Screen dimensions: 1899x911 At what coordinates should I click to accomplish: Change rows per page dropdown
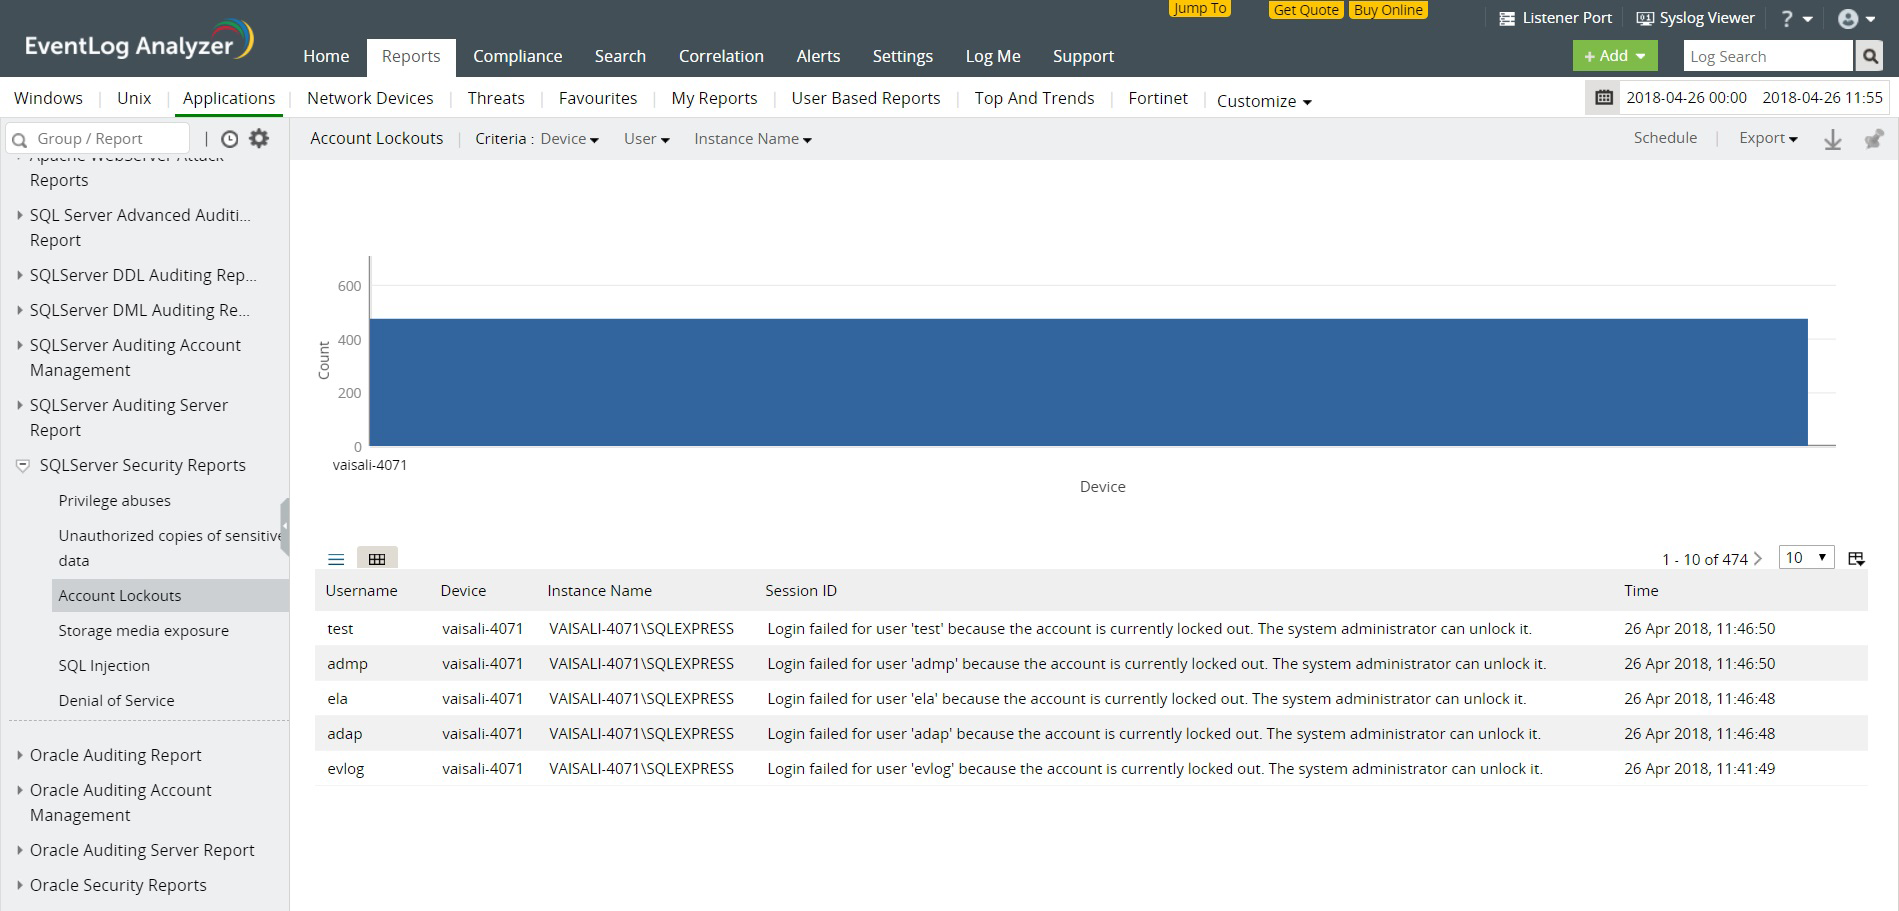(x=1806, y=558)
